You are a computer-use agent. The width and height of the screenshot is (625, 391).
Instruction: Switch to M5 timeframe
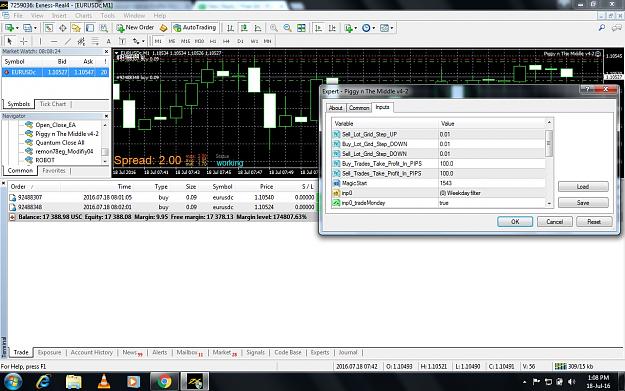click(x=172, y=41)
